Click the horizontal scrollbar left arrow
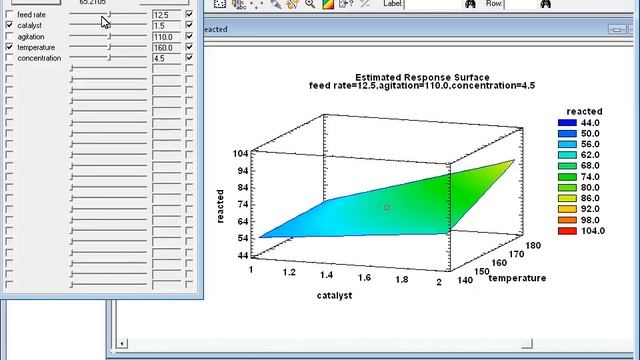 point(122,343)
